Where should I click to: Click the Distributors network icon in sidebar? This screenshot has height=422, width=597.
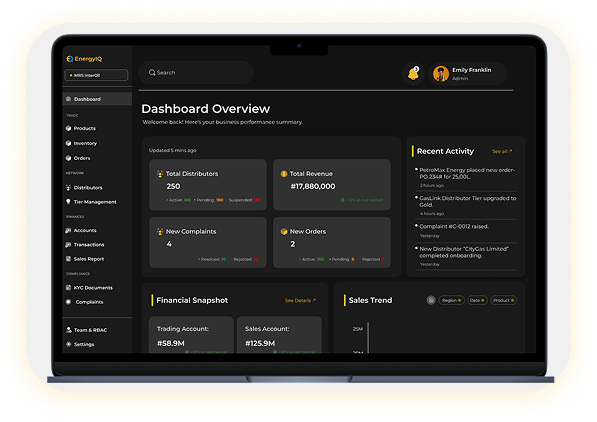click(69, 187)
